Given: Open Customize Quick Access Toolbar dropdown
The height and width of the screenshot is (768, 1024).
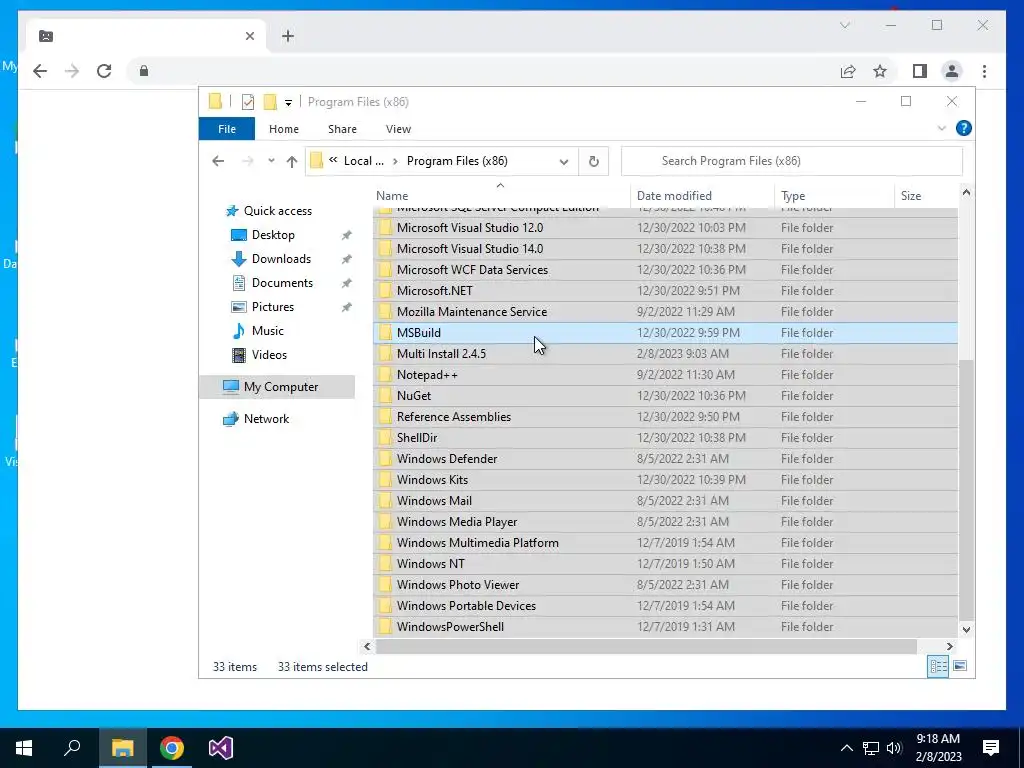Looking at the screenshot, I should click(x=288, y=103).
